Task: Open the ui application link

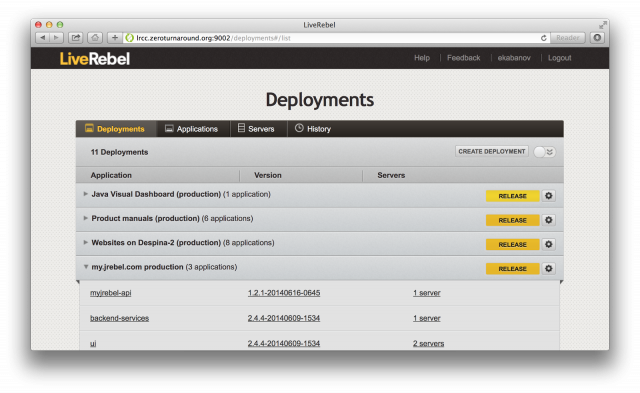Action: click(93, 344)
